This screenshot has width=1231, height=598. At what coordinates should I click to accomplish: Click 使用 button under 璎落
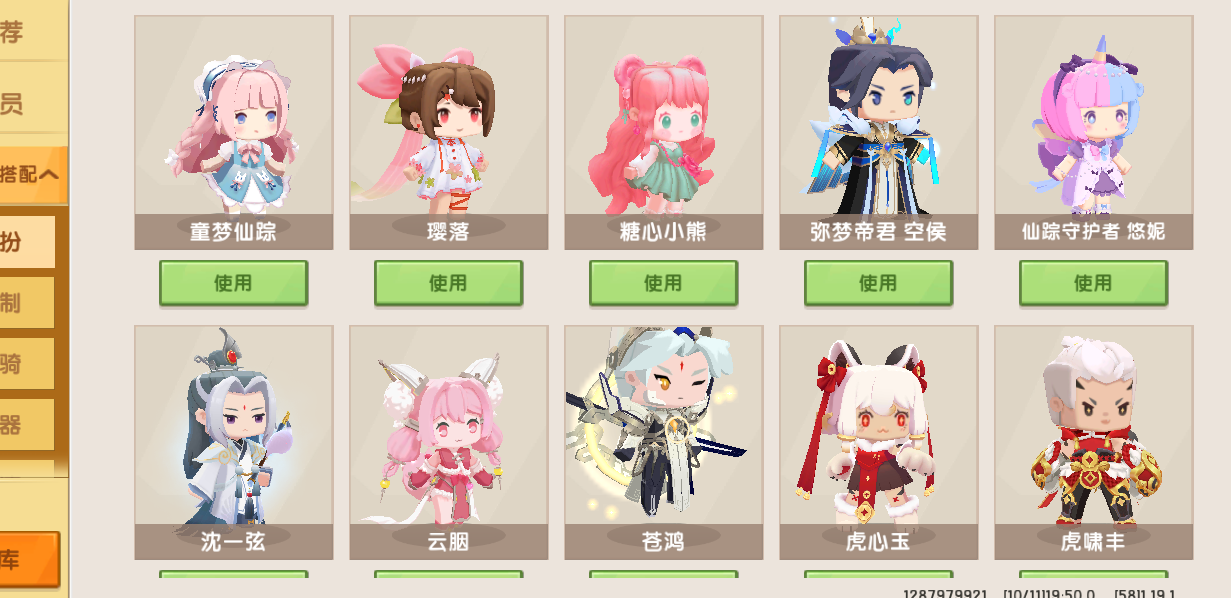click(448, 283)
